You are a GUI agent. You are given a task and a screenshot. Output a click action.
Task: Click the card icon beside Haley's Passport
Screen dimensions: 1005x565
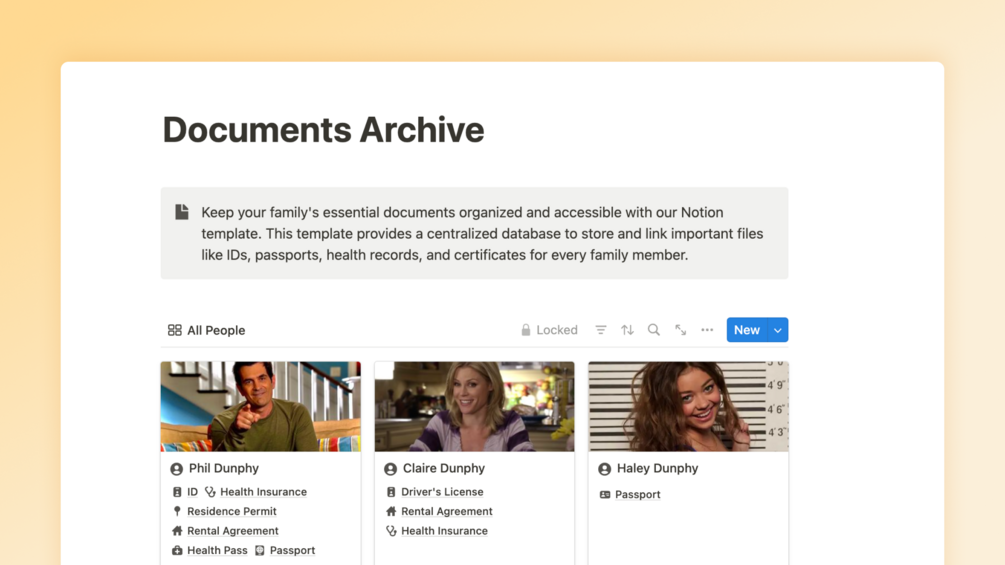click(605, 495)
